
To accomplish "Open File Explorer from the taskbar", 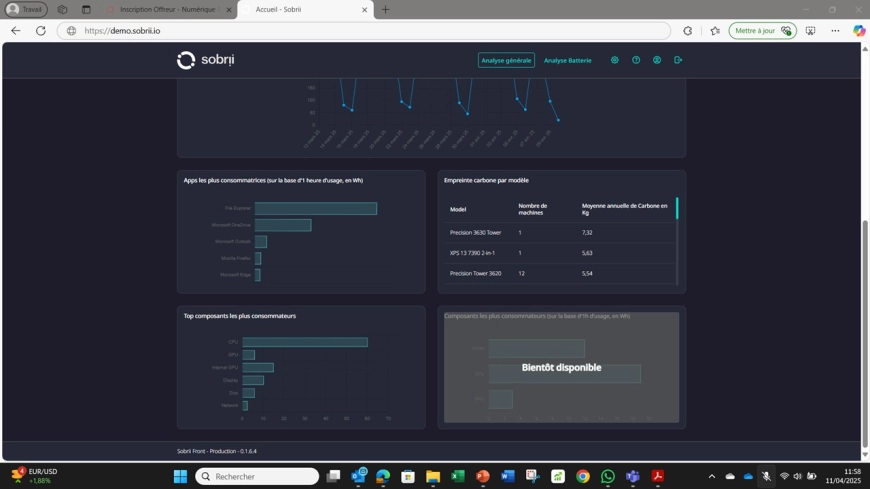I will click(x=433, y=476).
